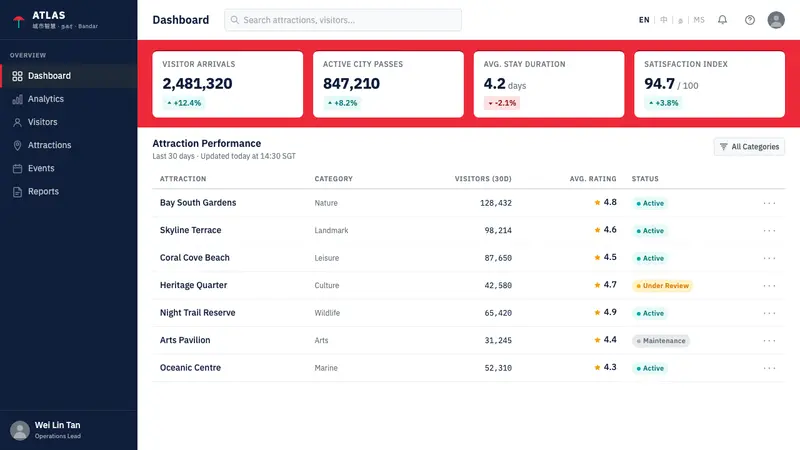Open the Dashboard sidebar item

click(x=68, y=76)
